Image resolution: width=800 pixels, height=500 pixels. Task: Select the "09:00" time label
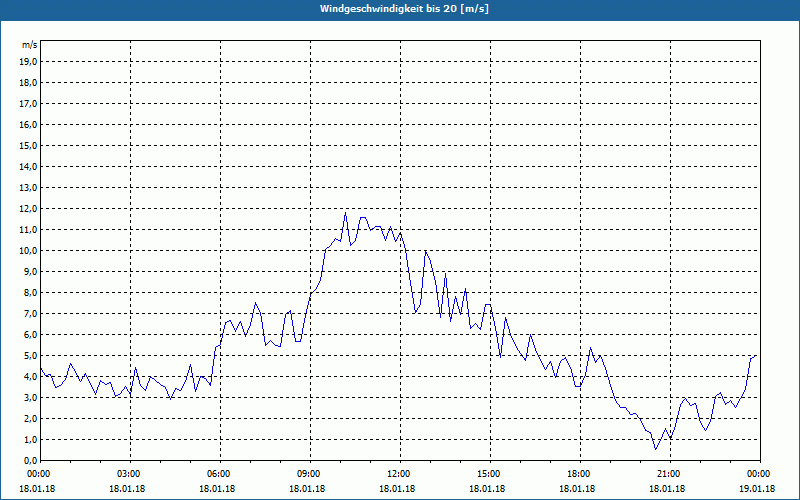pos(310,474)
